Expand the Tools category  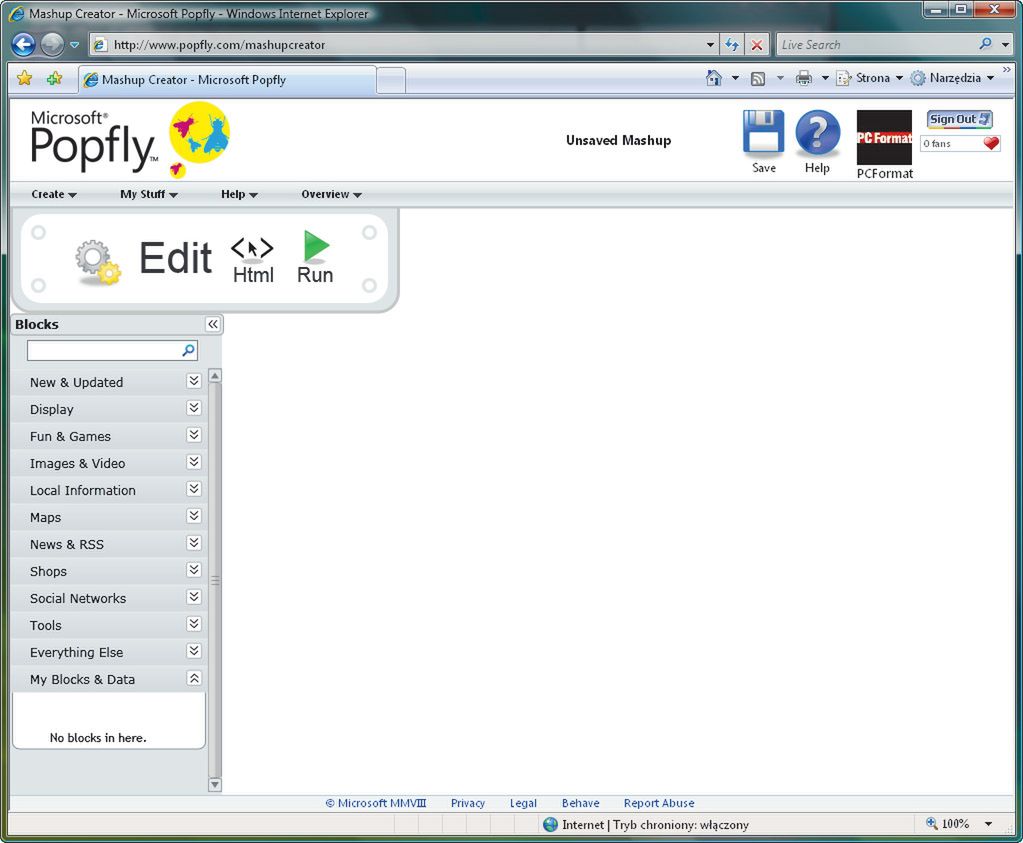tap(194, 624)
